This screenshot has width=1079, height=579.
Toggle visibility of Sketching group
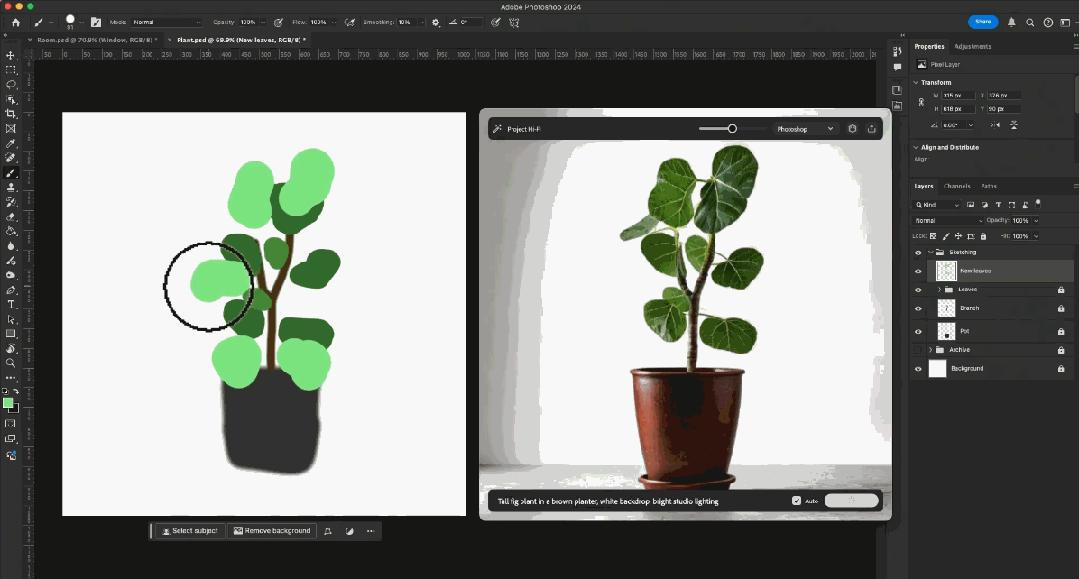click(x=918, y=252)
